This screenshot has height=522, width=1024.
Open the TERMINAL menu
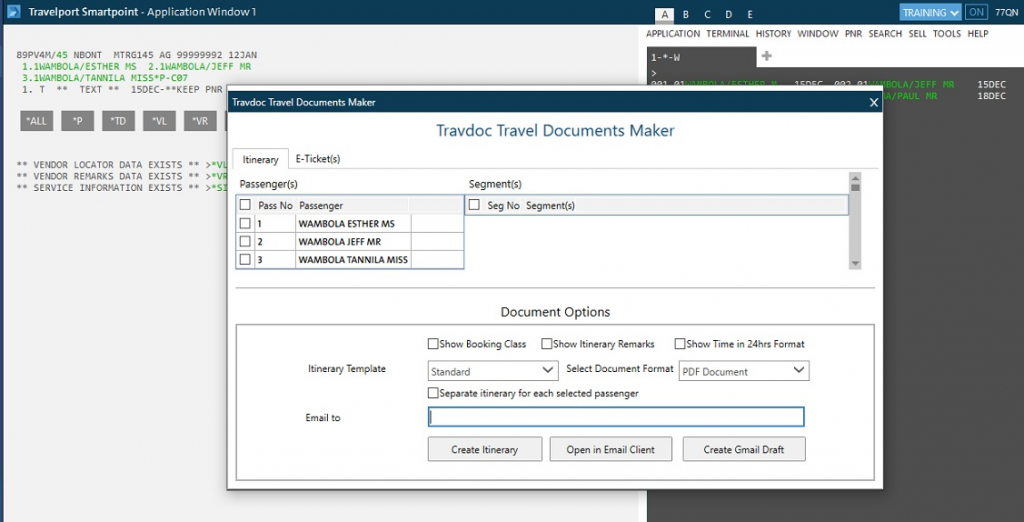(x=728, y=34)
